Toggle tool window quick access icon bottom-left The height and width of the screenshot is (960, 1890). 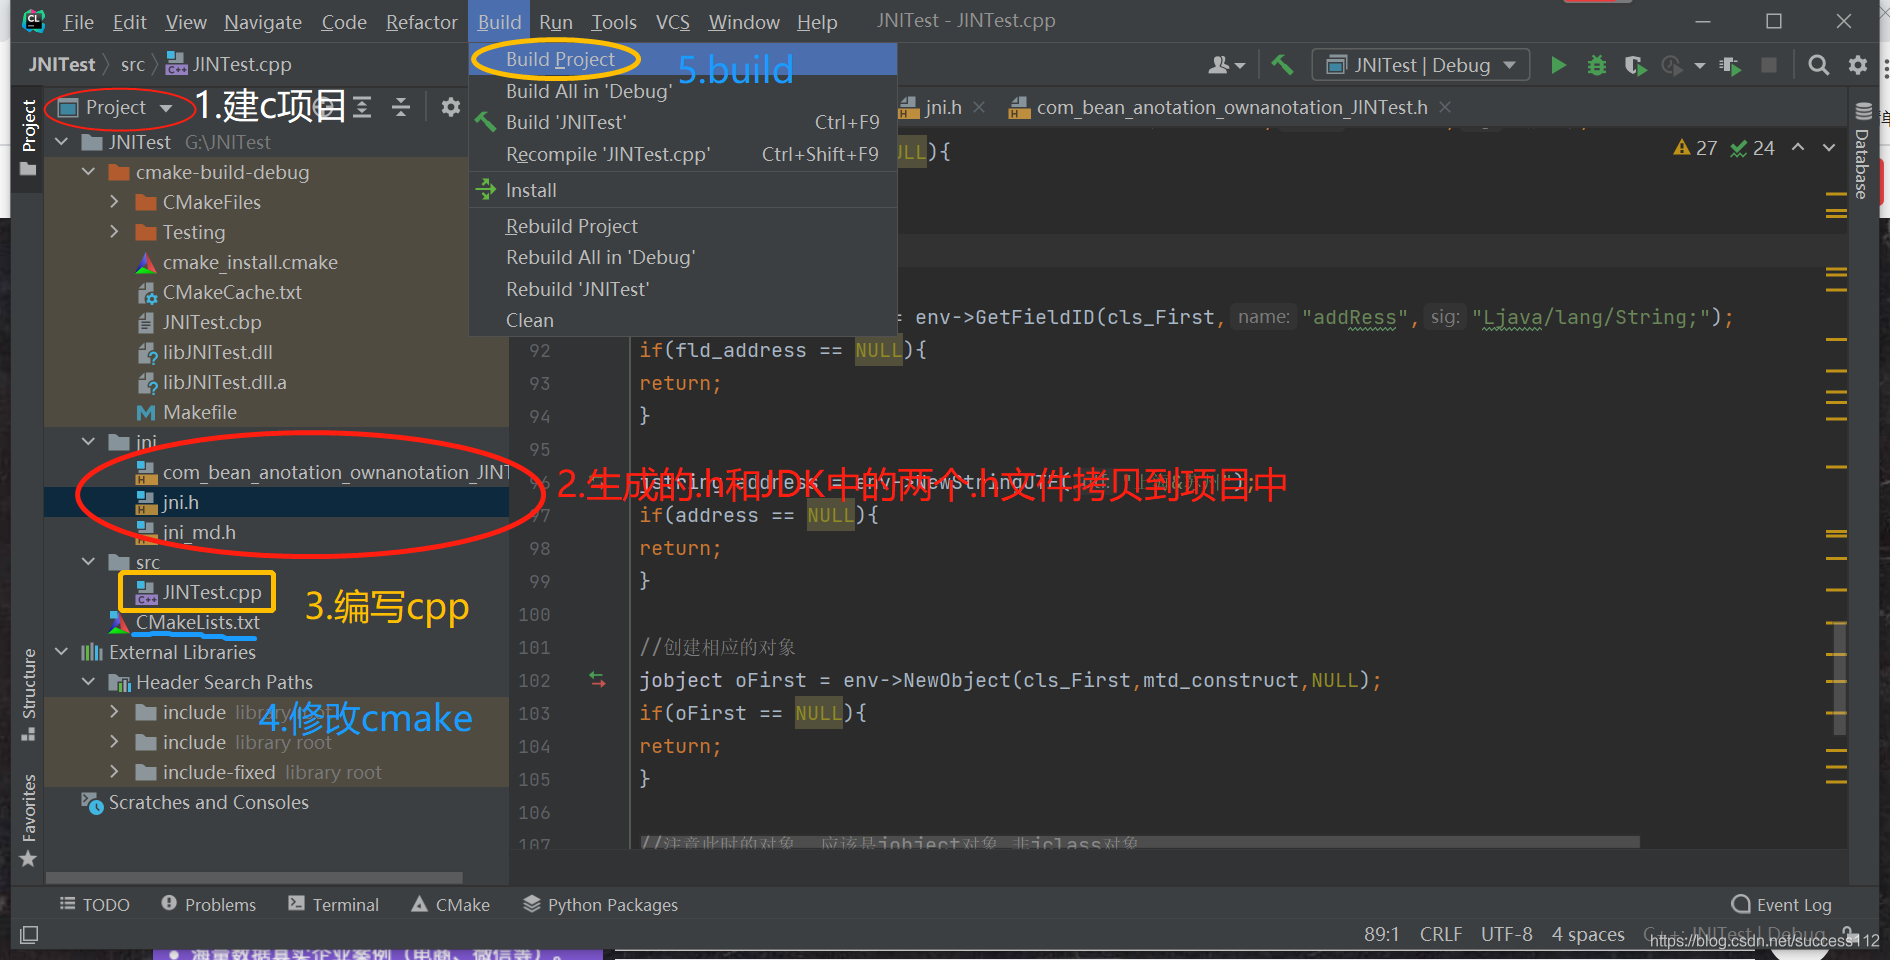[x=29, y=935]
